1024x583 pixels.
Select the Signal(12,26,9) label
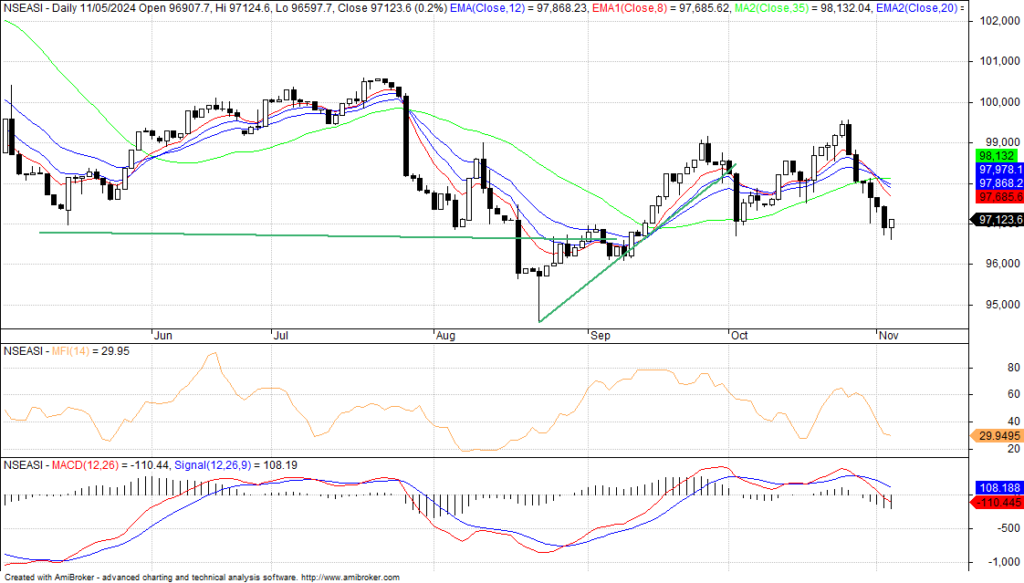pos(214,465)
